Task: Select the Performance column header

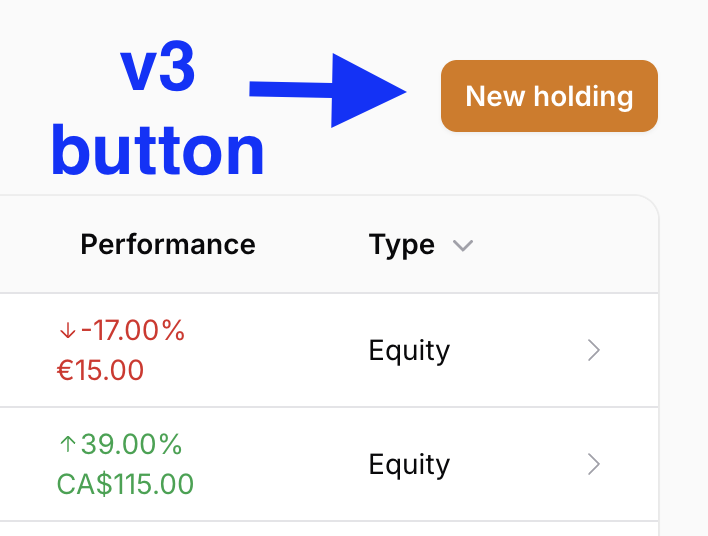Action: pos(167,244)
